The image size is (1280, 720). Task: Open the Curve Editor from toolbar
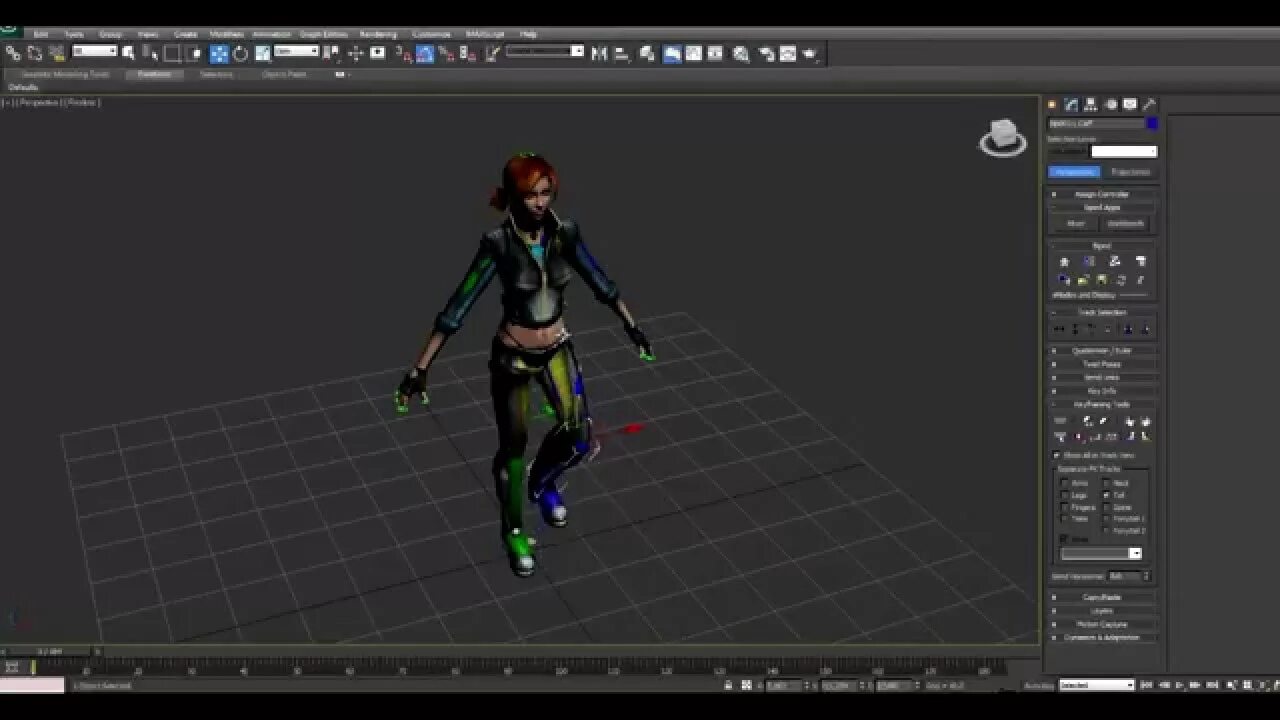tap(694, 53)
